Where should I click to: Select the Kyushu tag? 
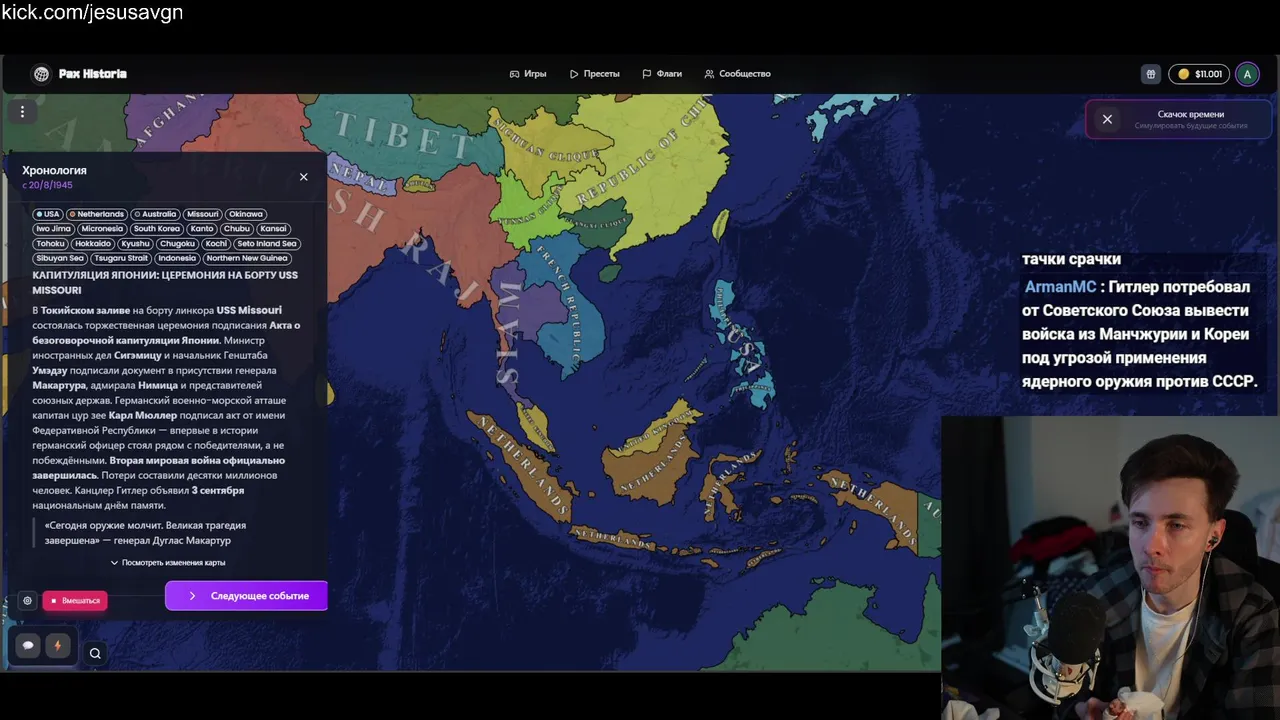pos(135,244)
